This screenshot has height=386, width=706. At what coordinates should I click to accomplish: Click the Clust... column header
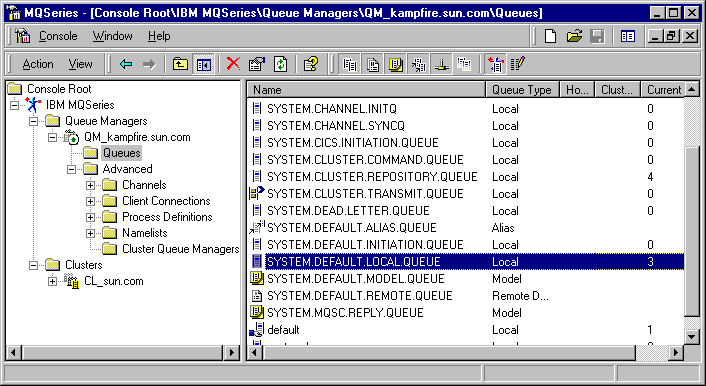(618, 90)
